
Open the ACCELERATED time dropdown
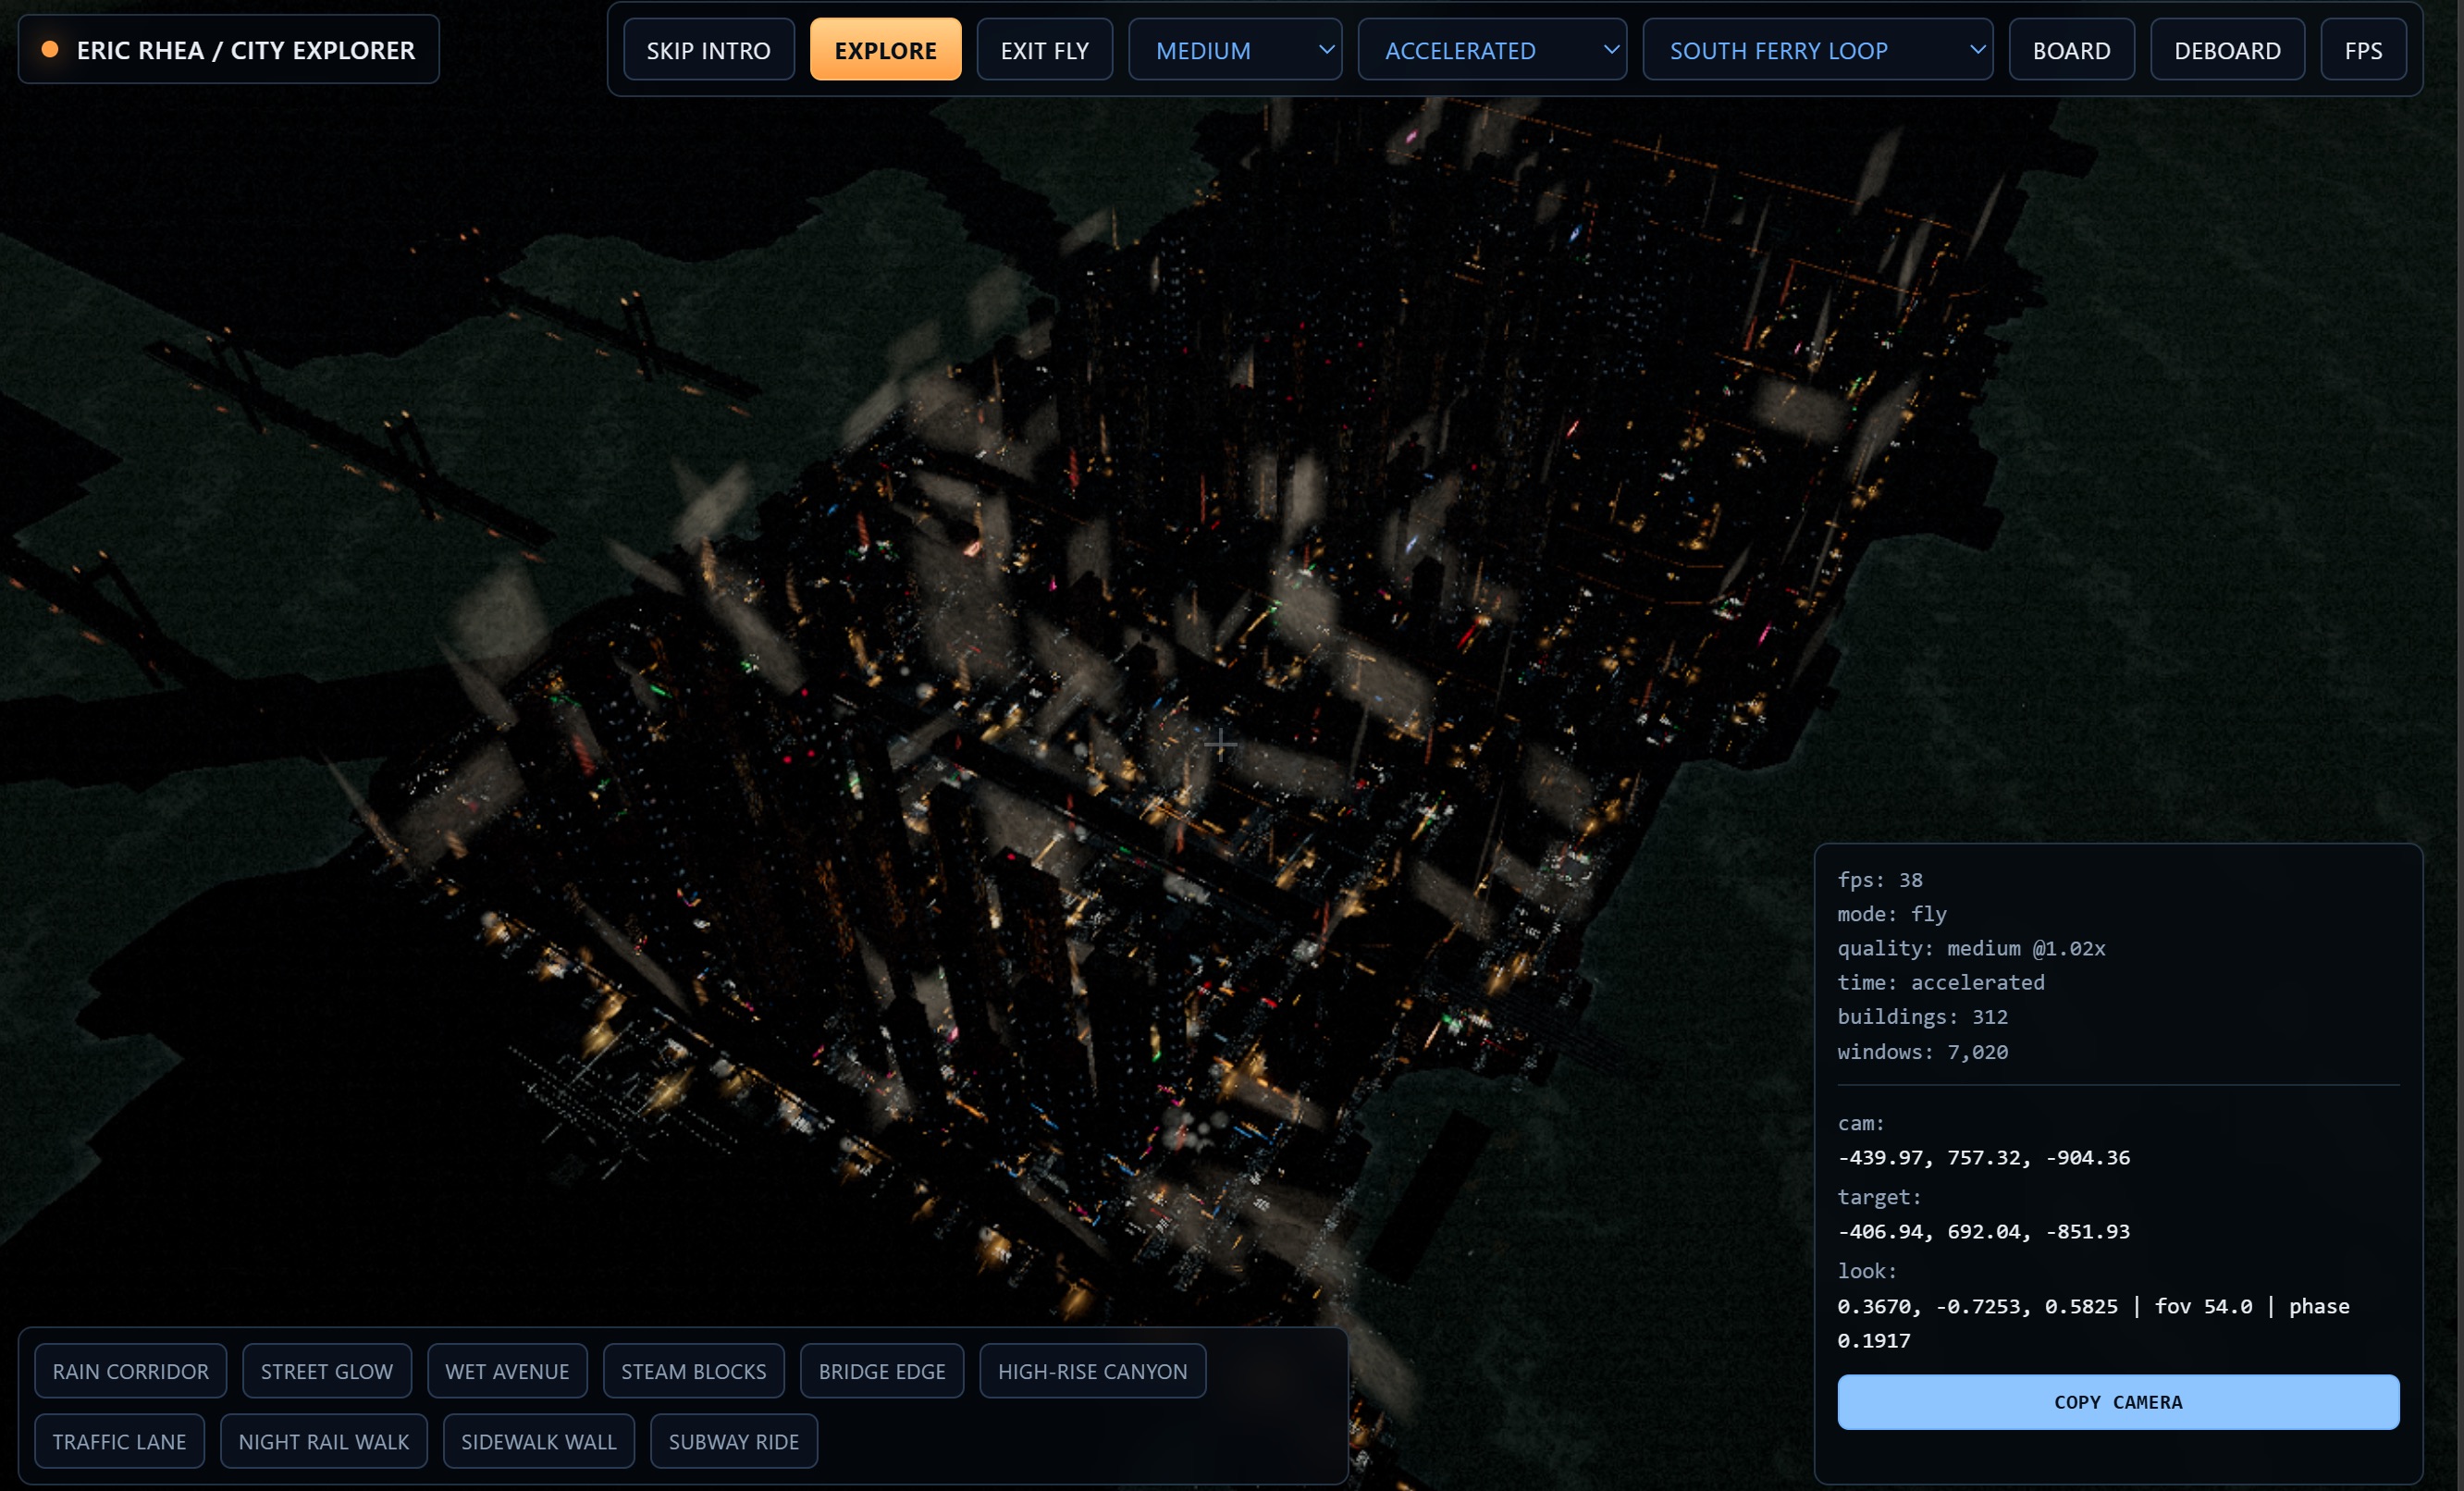1492,50
